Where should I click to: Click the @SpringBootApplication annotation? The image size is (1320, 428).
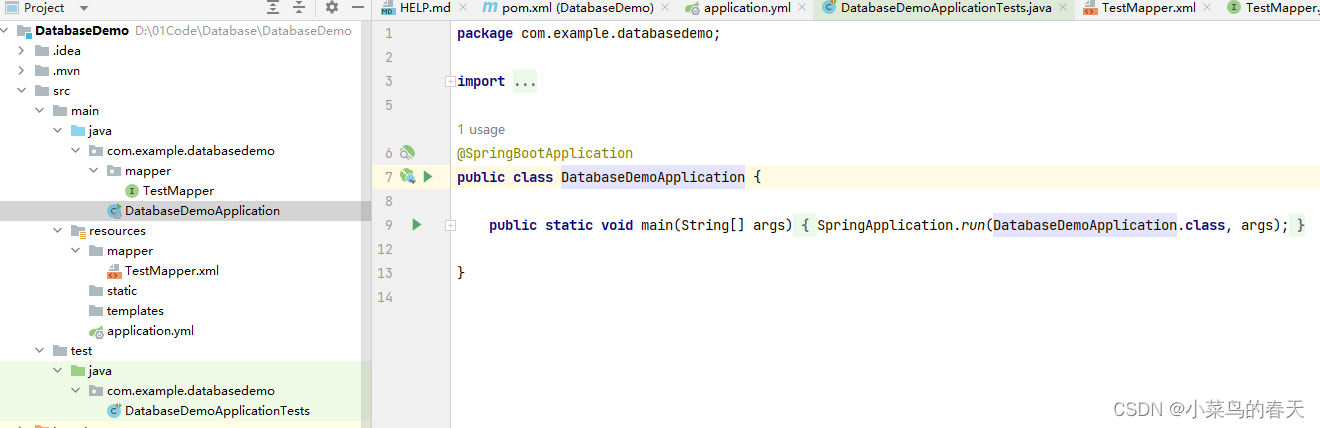pyautogui.click(x=545, y=153)
